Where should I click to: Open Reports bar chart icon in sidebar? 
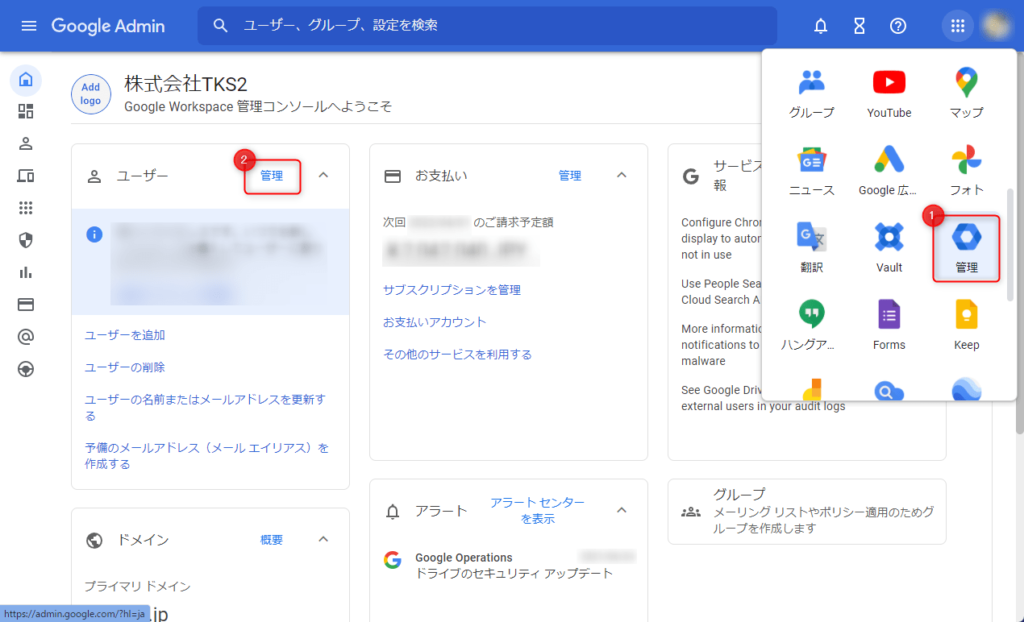tap(26, 272)
